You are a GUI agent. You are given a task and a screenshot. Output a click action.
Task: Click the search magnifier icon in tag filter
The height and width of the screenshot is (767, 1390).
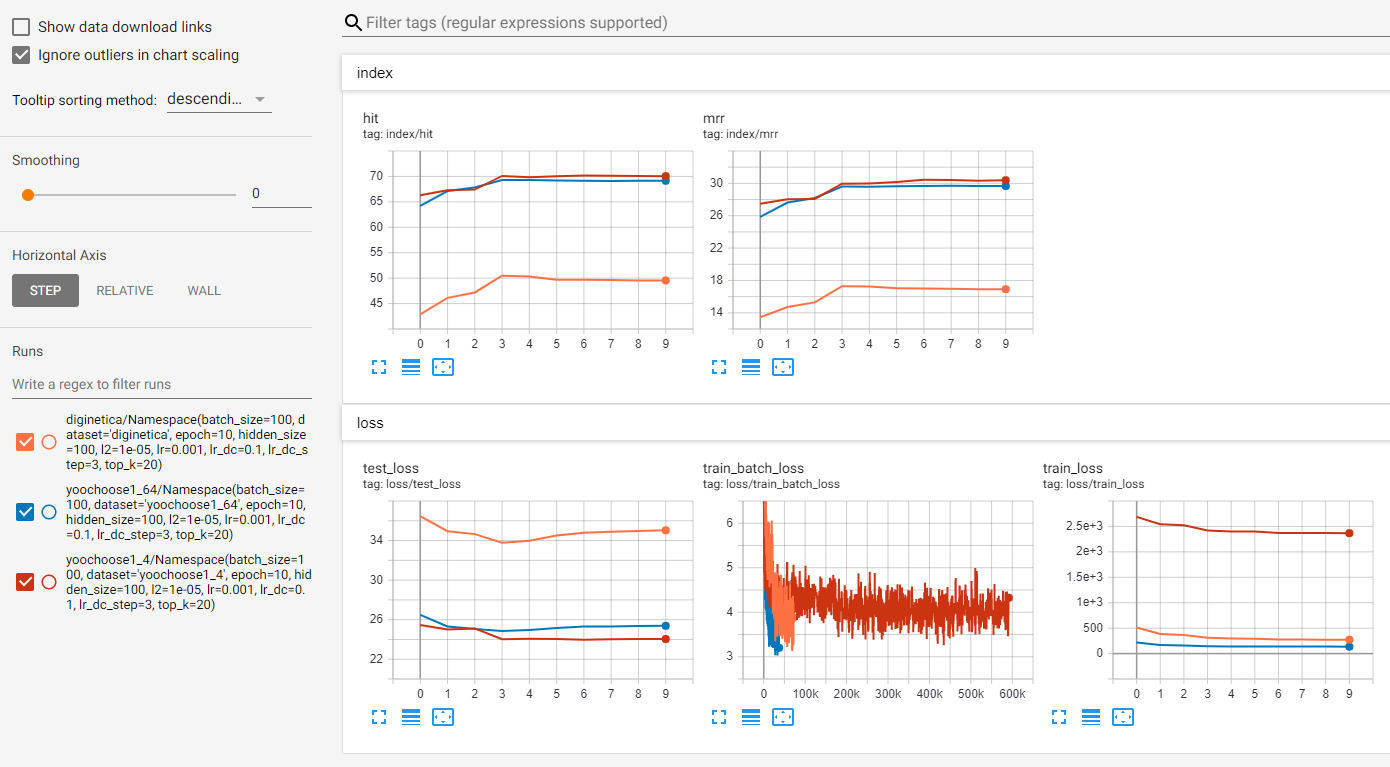tap(352, 22)
